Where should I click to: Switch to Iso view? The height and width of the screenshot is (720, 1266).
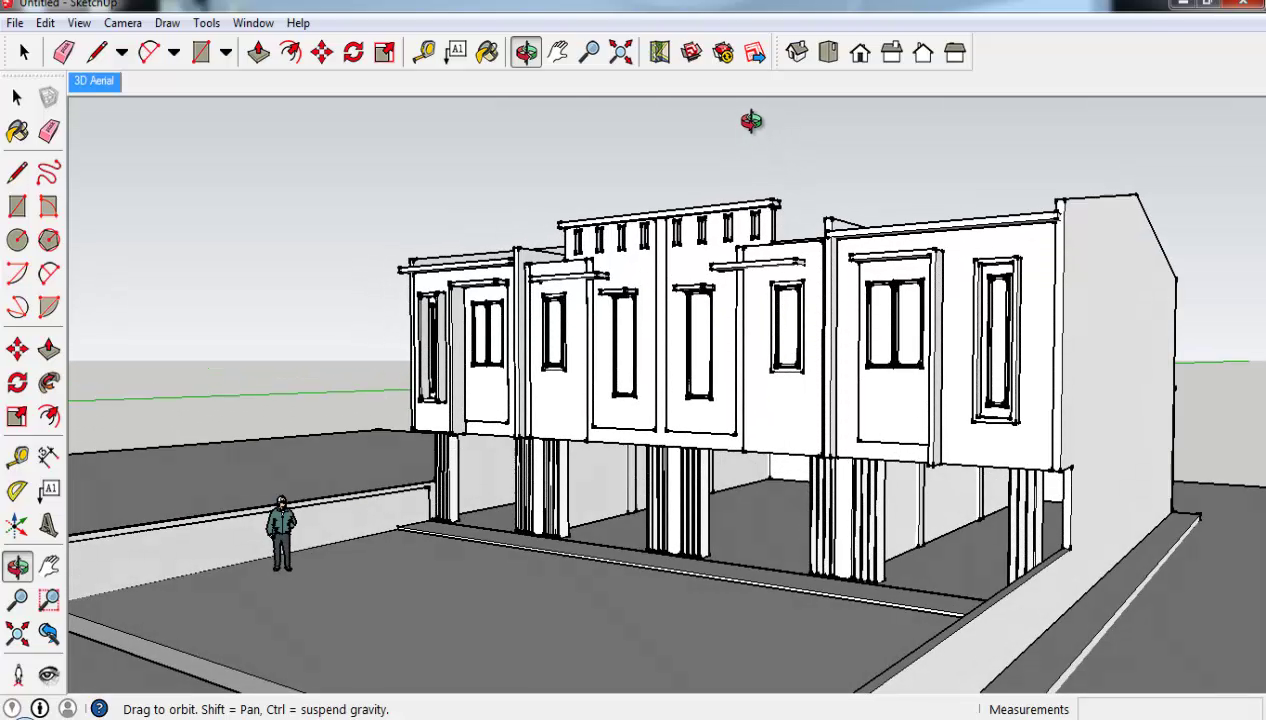797,52
